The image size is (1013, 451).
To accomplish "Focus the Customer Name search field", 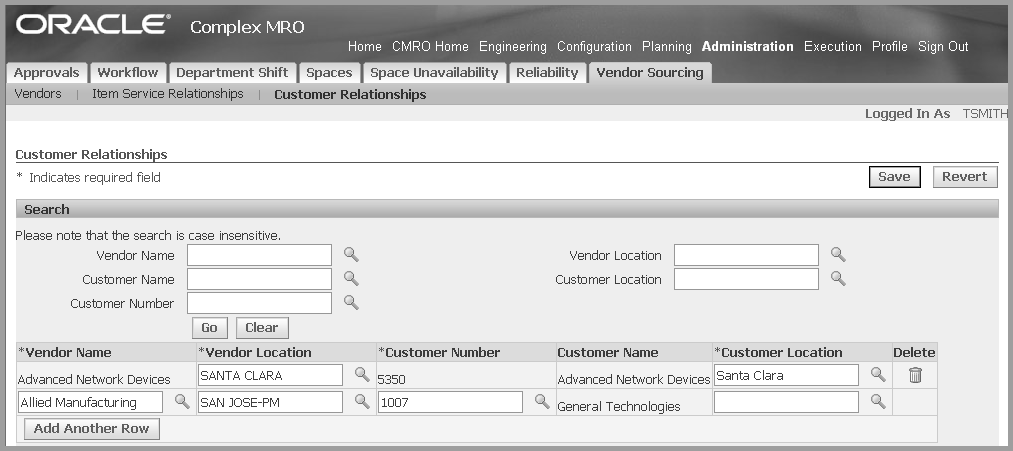I will 259,279.
